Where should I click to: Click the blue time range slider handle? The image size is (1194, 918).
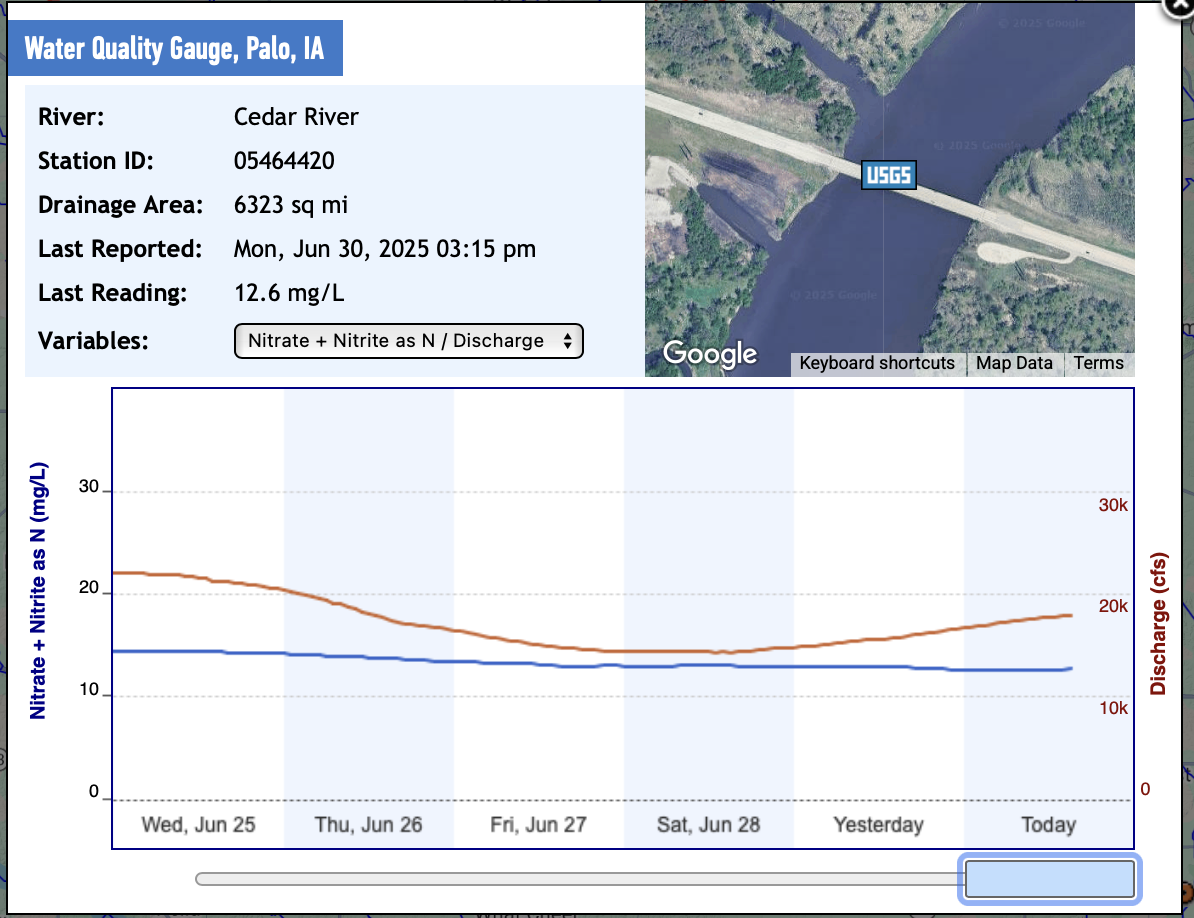coord(1048,879)
